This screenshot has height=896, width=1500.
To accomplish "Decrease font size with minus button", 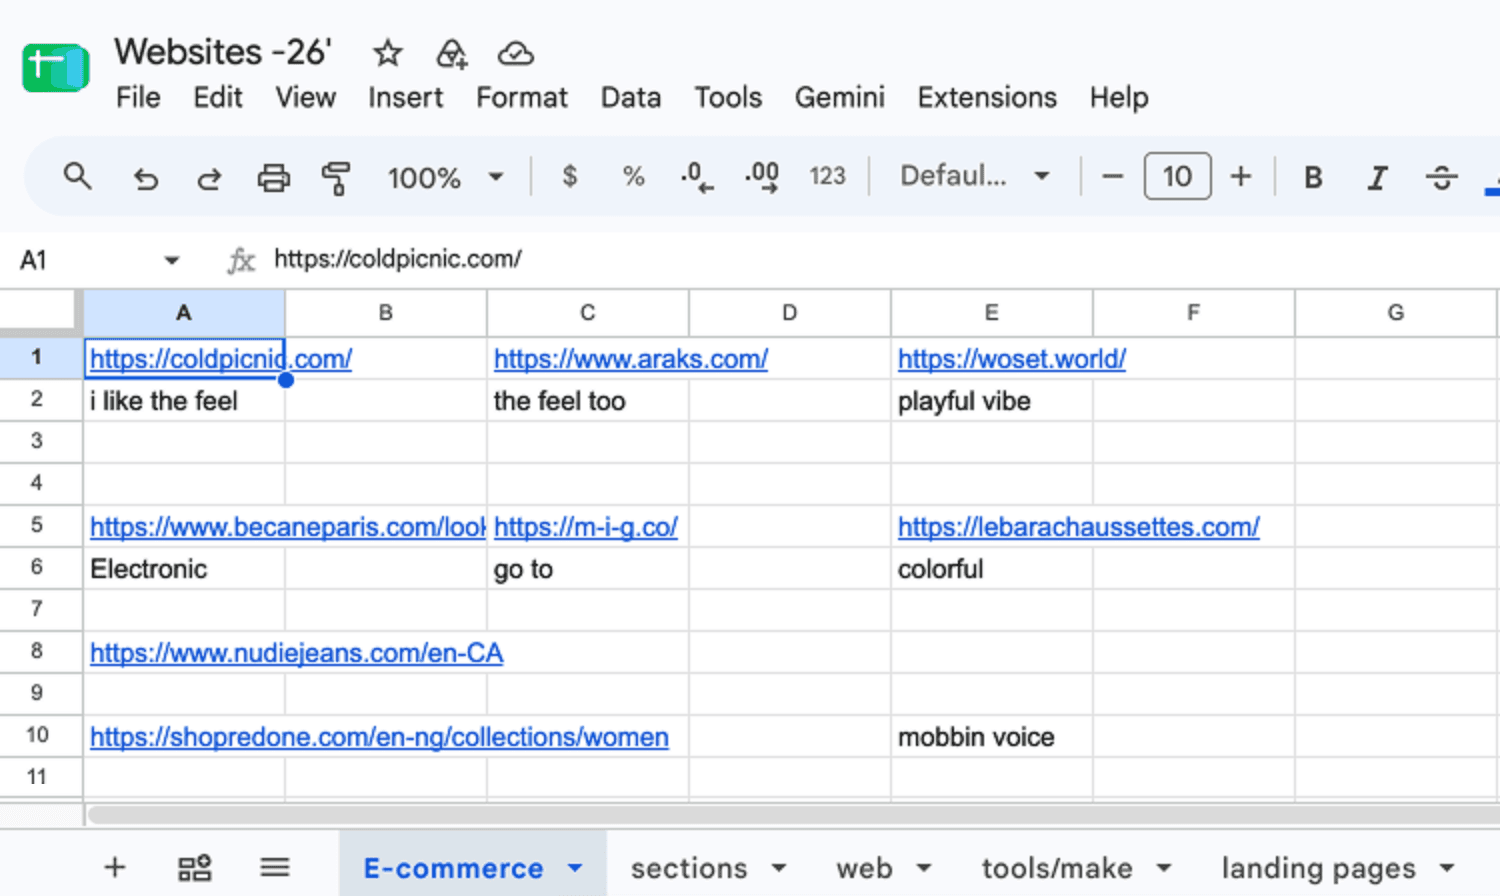I will pyautogui.click(x=1112, y=177).
